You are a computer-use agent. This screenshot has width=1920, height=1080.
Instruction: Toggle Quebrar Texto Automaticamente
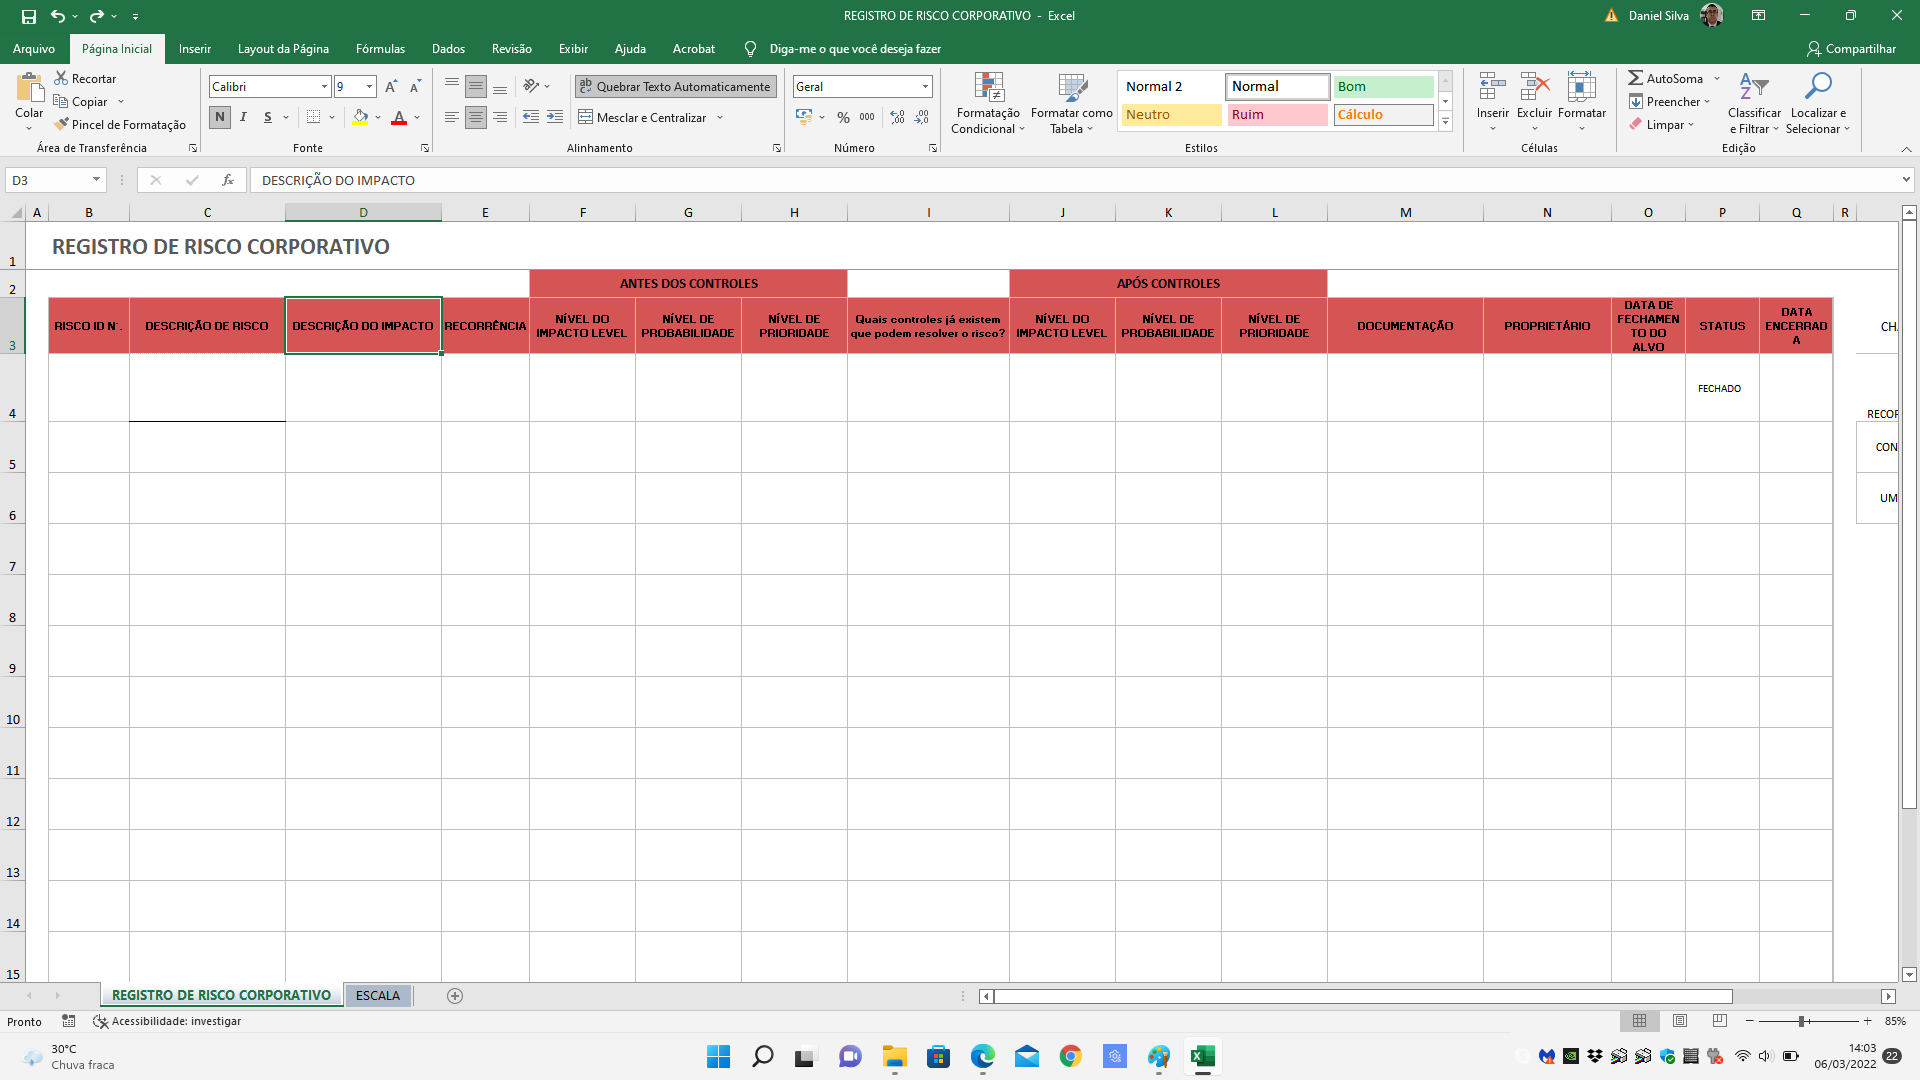(x=675, y=87)
